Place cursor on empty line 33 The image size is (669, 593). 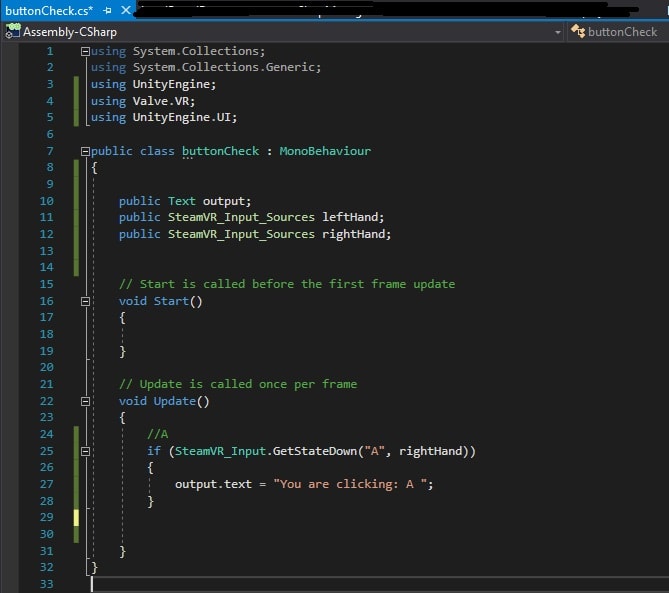380,584
